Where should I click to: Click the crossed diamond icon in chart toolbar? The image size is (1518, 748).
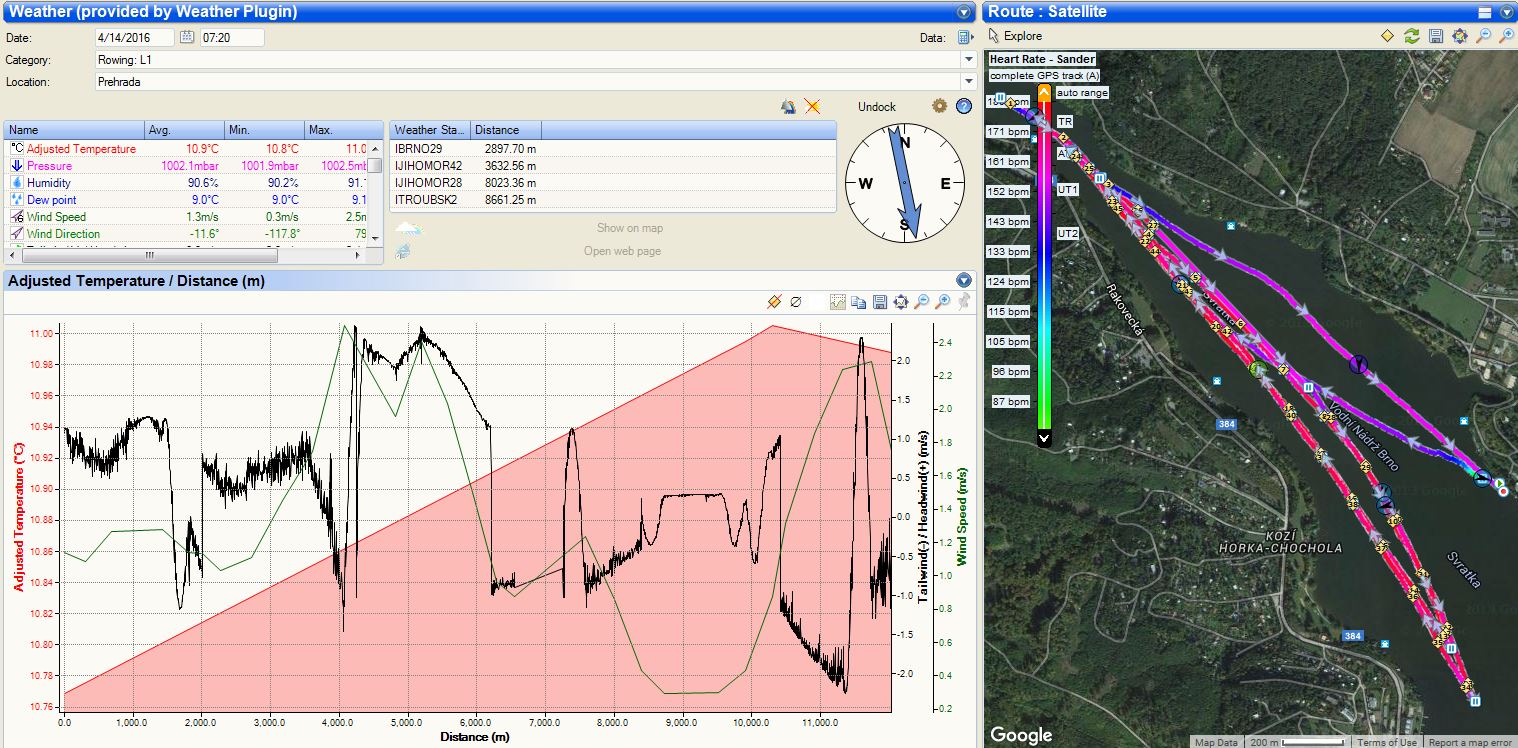(x=773, y=301)
